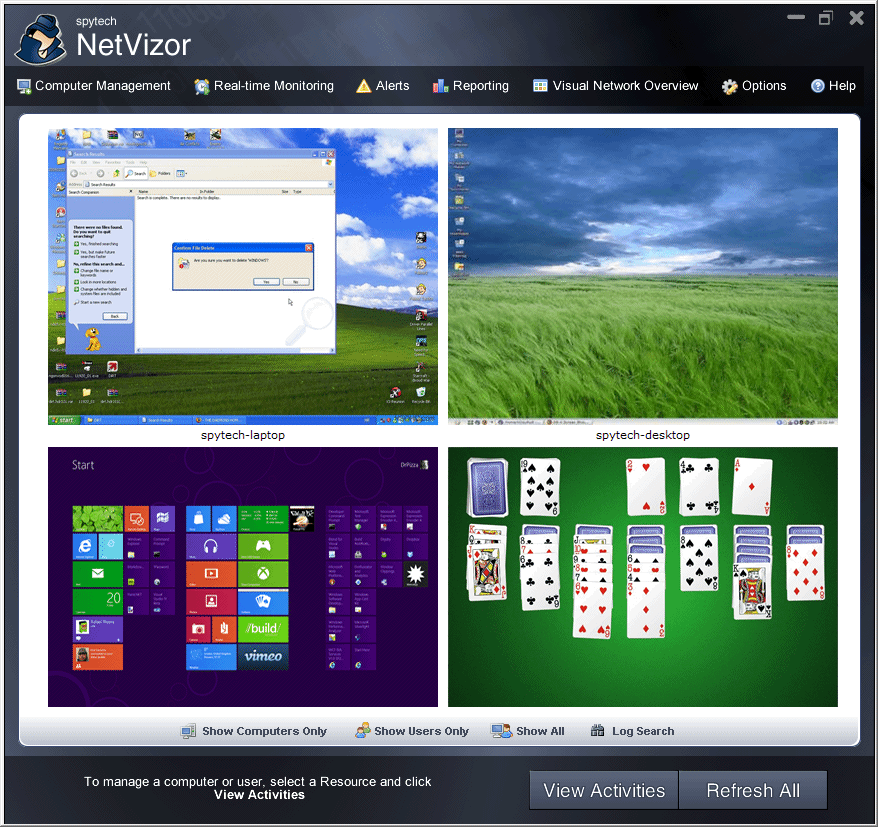Screen dimensions: 878x827
Task: Select the Solitaire game screen thumbnail
Action: coord(643,577)
